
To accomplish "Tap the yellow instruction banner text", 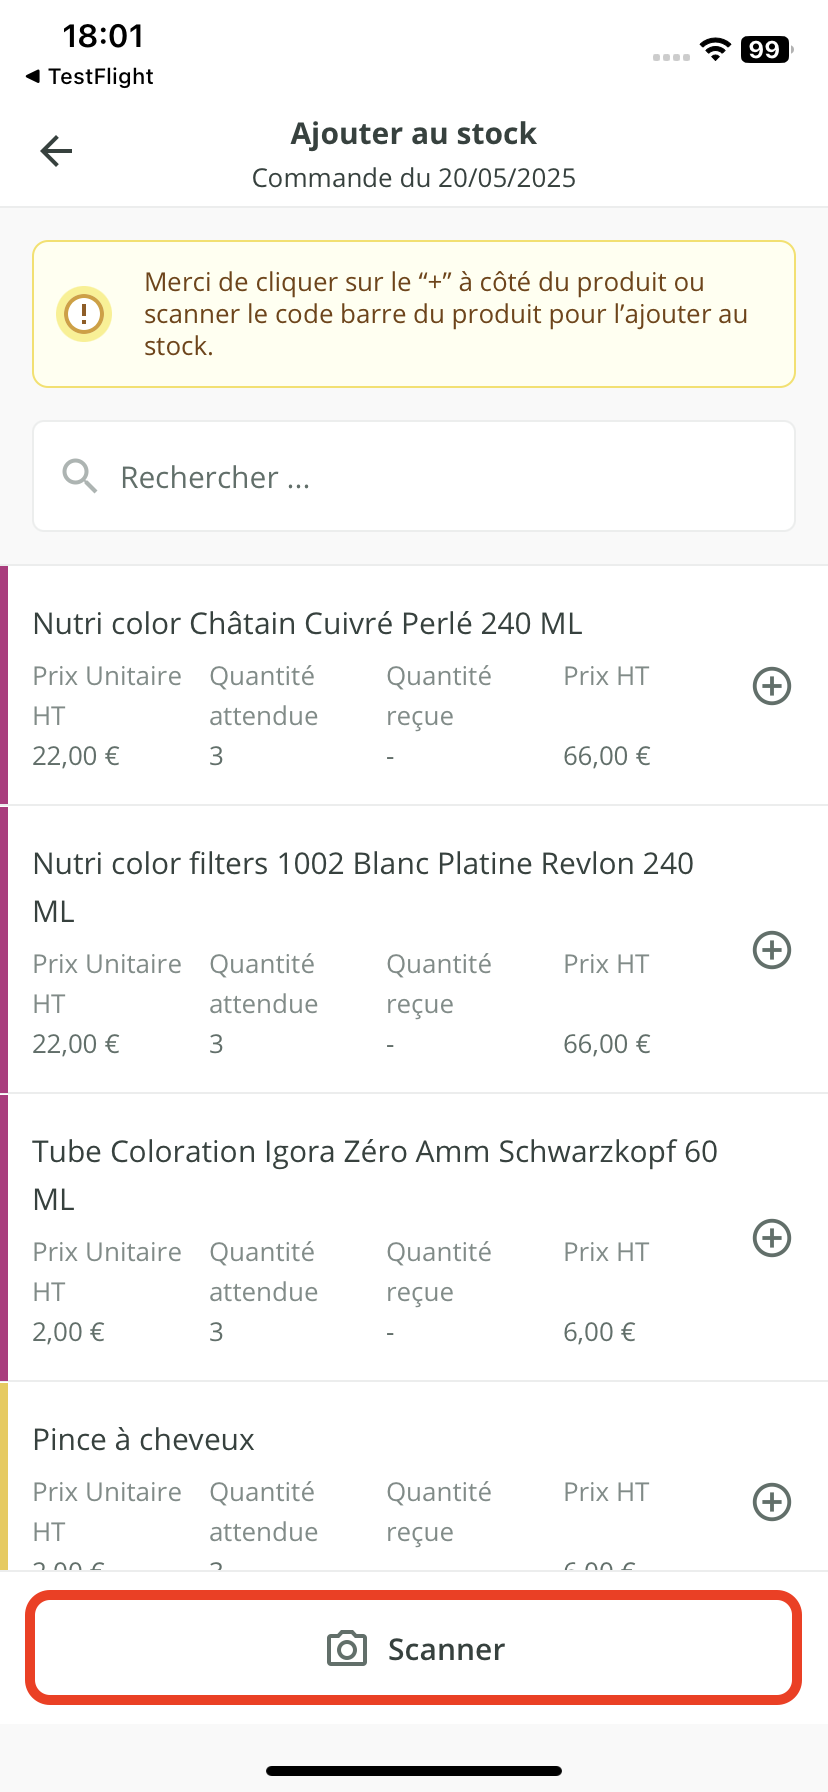I will click(x=446, y=314).
